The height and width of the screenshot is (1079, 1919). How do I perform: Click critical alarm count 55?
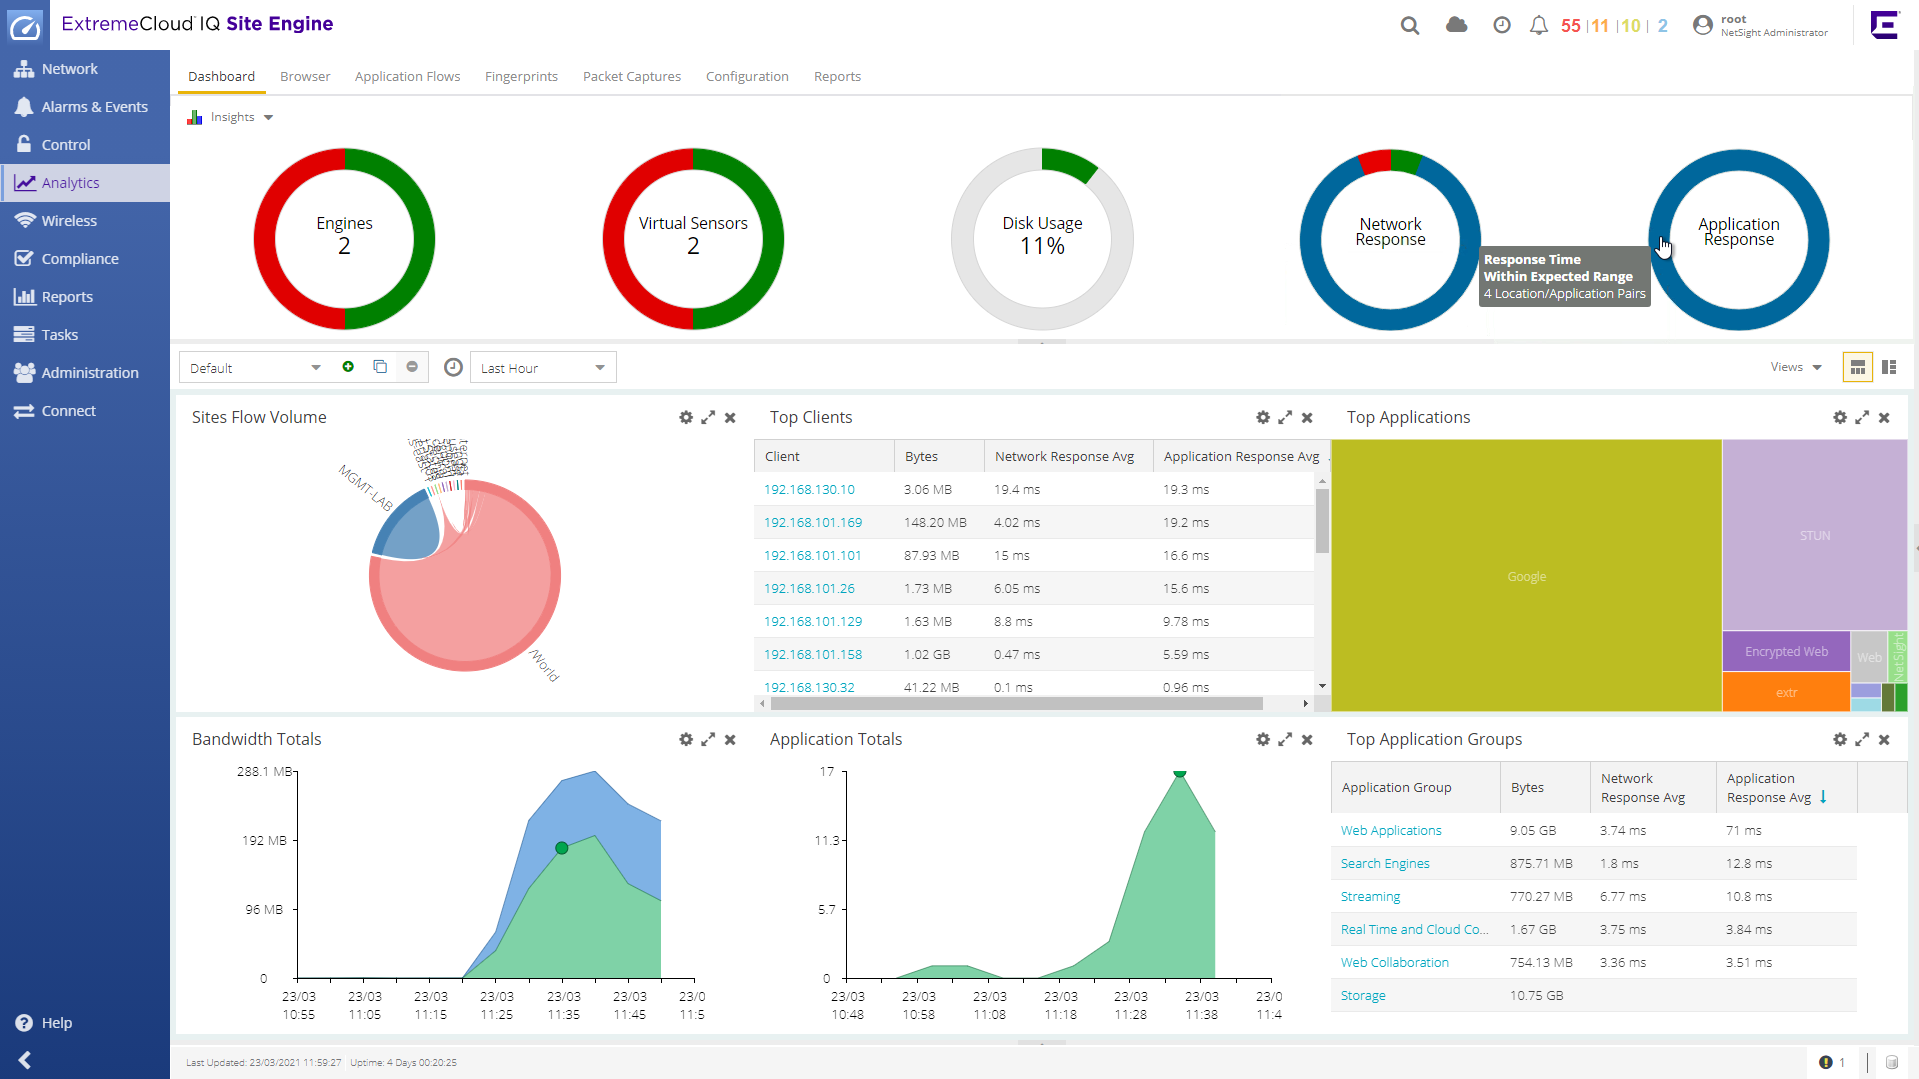click(1570, 26)
